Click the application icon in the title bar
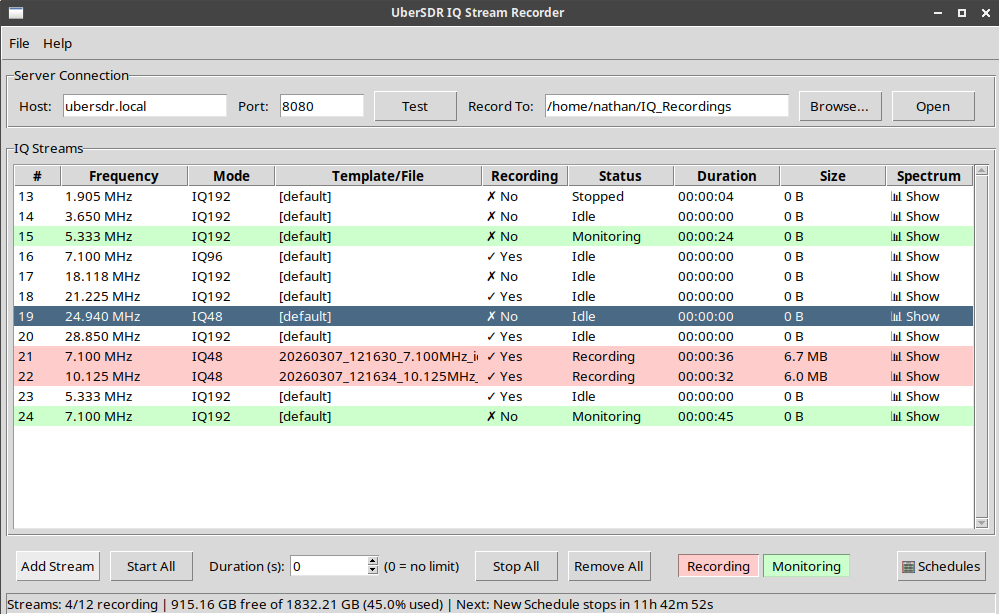The width and height of the screenshot is (999, 614). (14, 12)
